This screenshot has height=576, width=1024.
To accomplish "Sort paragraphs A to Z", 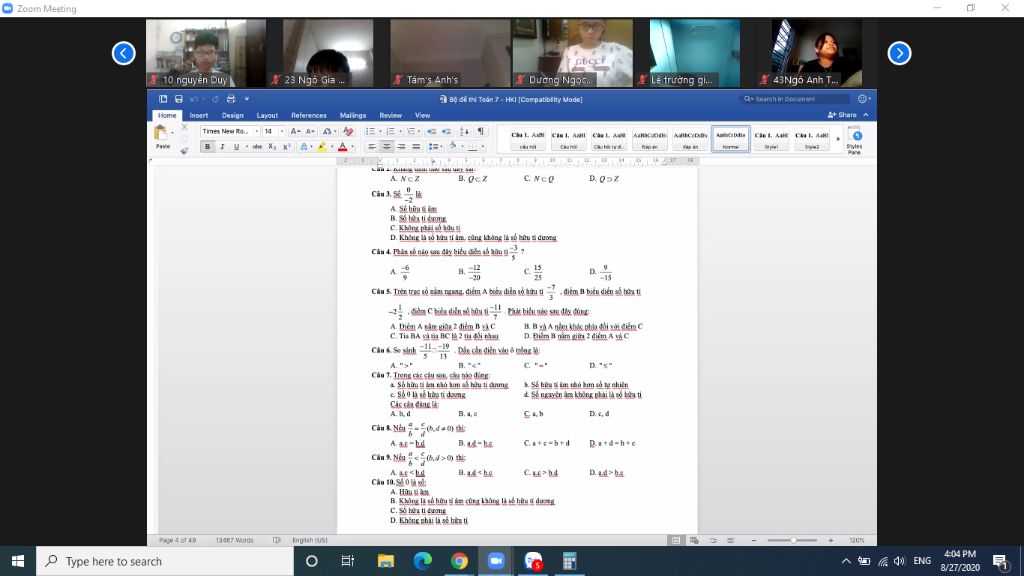I will coord(464,131).
